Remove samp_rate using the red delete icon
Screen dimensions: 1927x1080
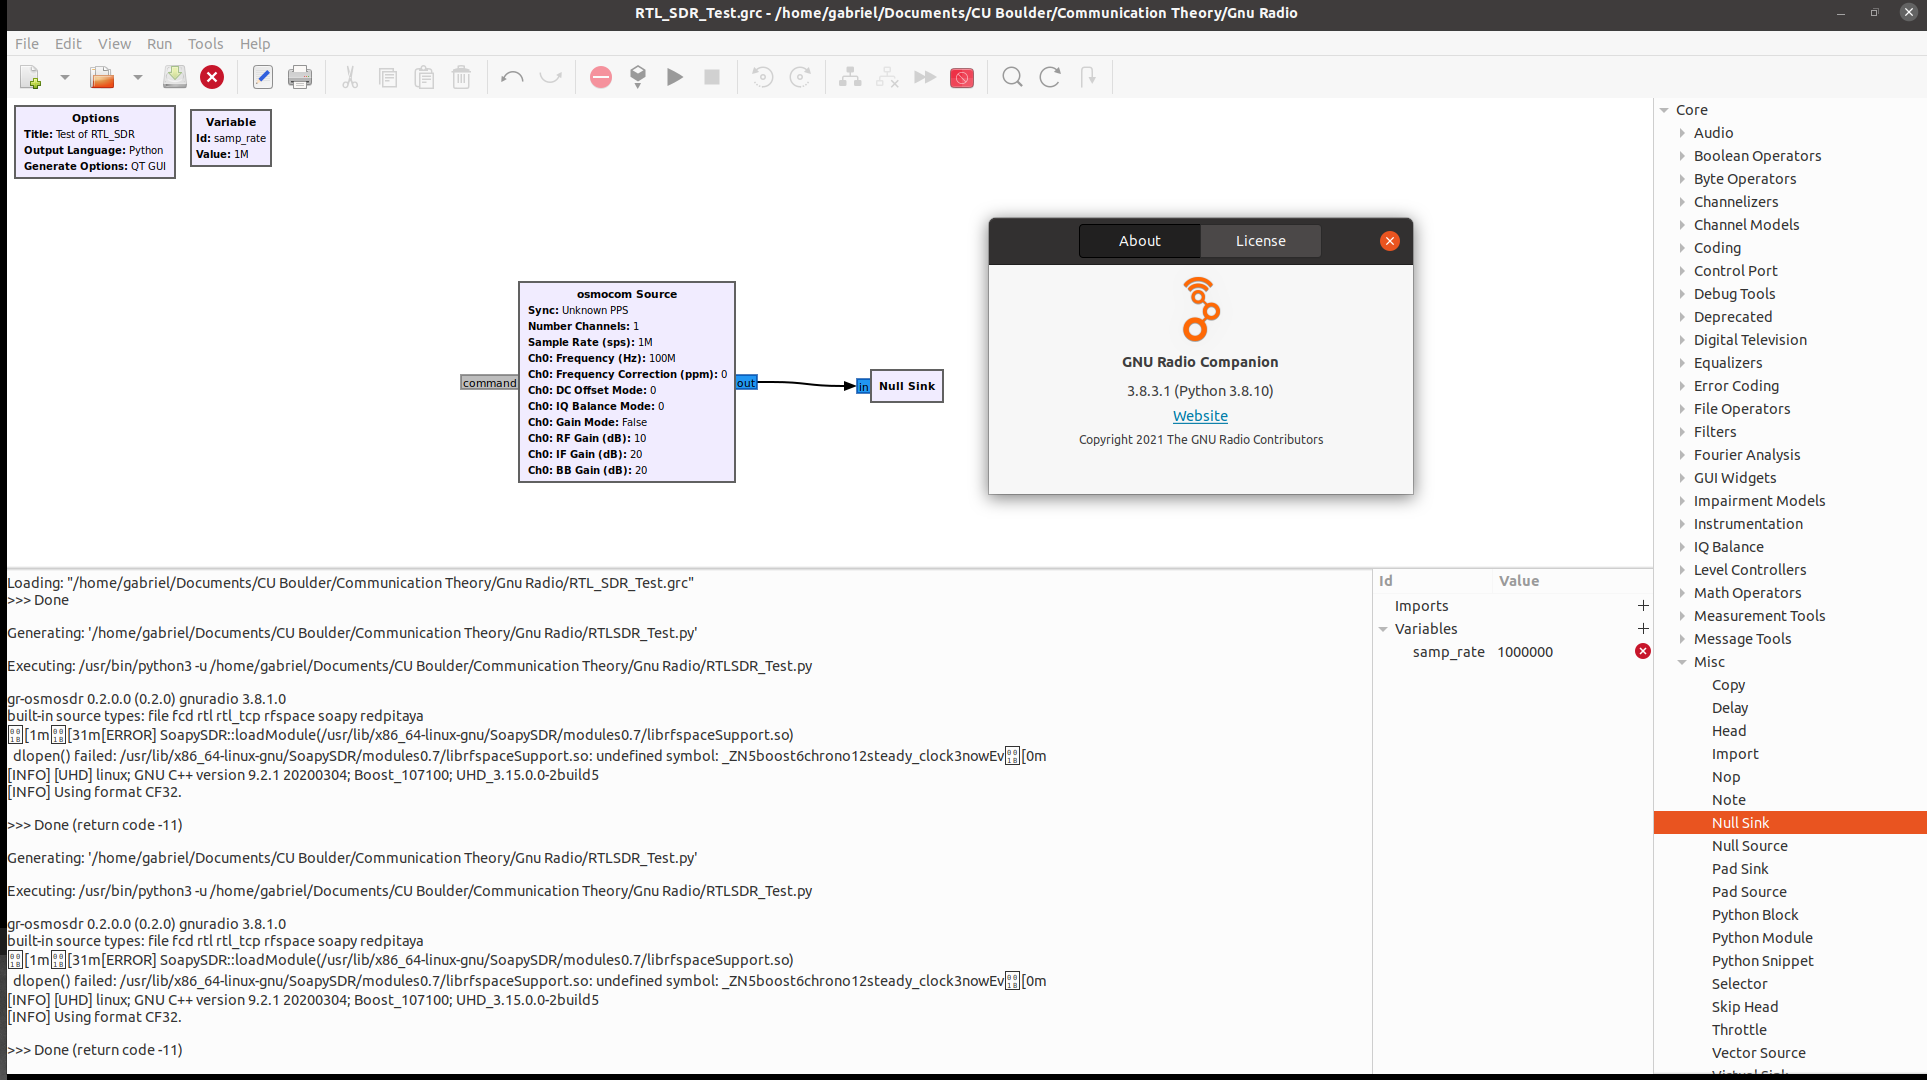pyautogui.click(x=1642, y=651)
